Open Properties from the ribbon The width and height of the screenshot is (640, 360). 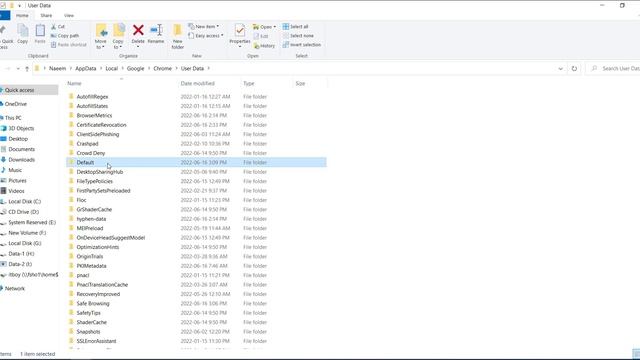coord(240,36)
